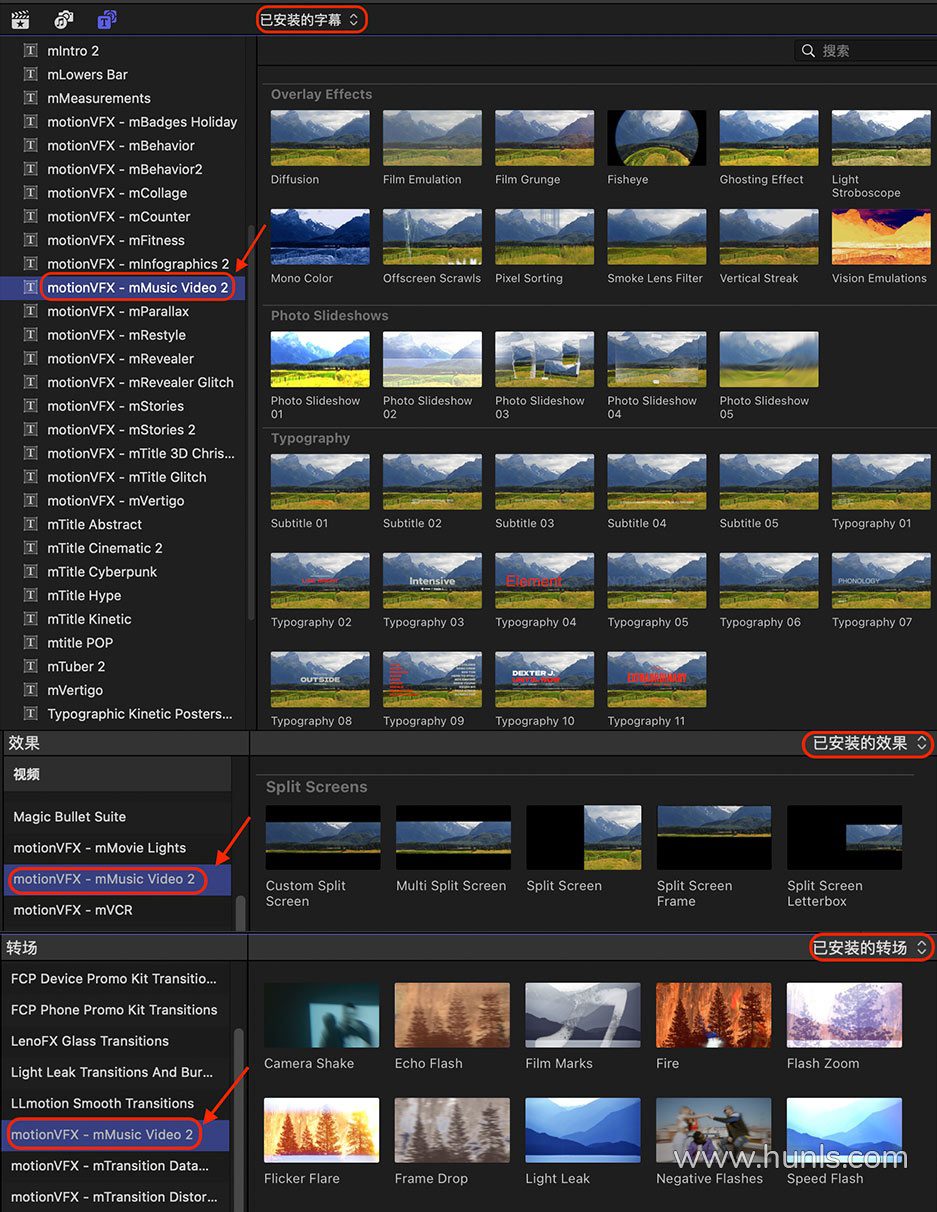
Task: Open the installed transitions (已安装的转场) dropdown
Action: [869, 947]
